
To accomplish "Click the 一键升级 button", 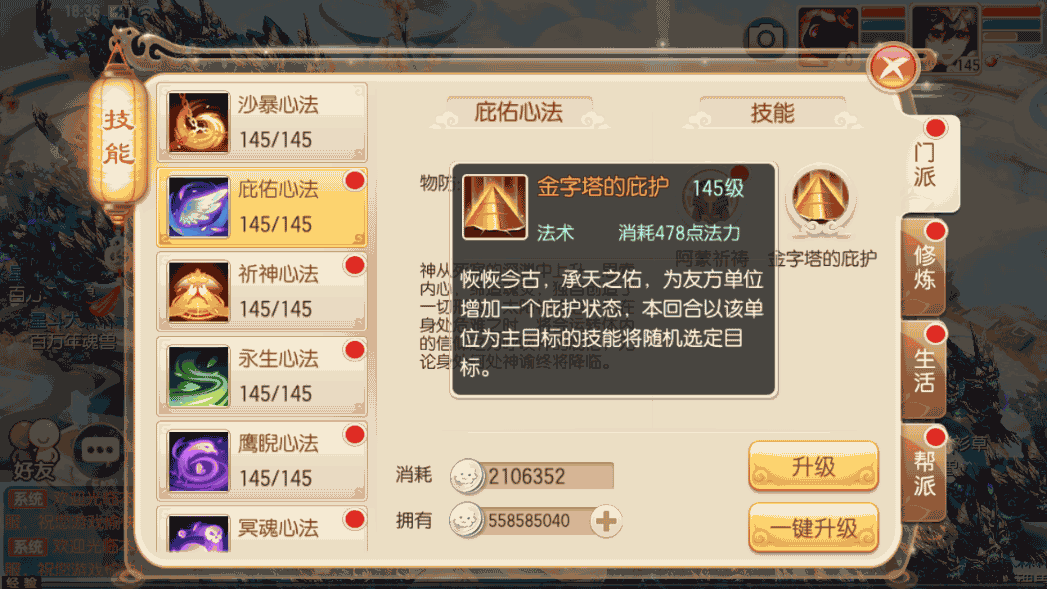I will point(813,528).
